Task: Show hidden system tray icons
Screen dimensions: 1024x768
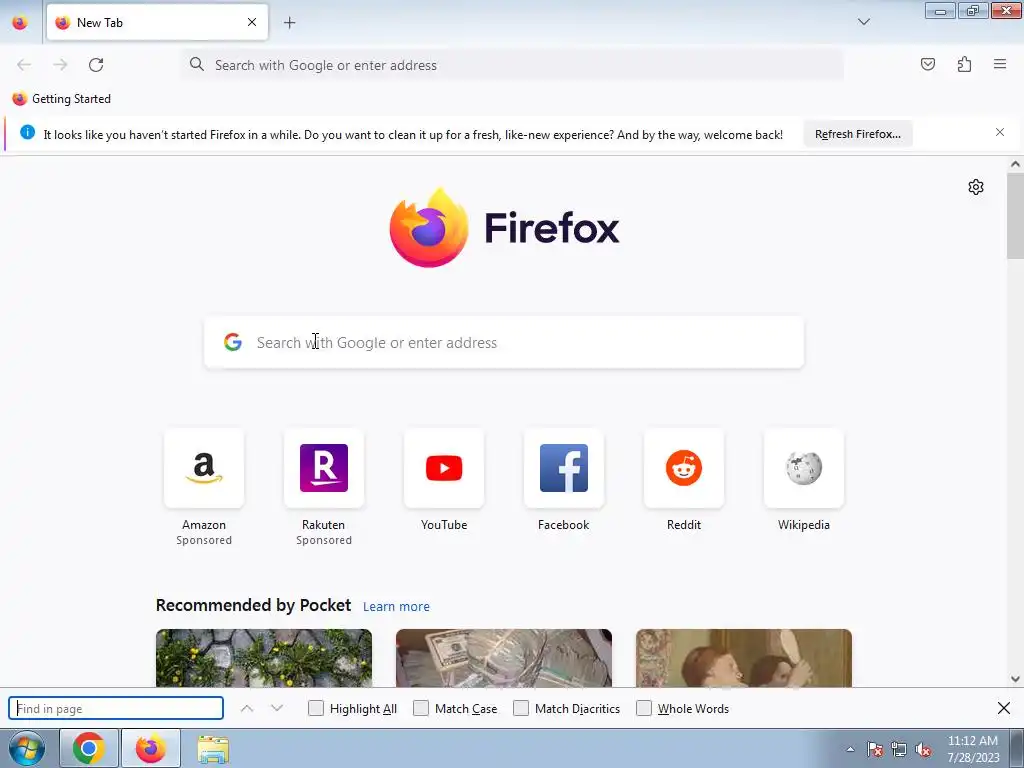Action: pyautogui.click(x=850, y=749)
